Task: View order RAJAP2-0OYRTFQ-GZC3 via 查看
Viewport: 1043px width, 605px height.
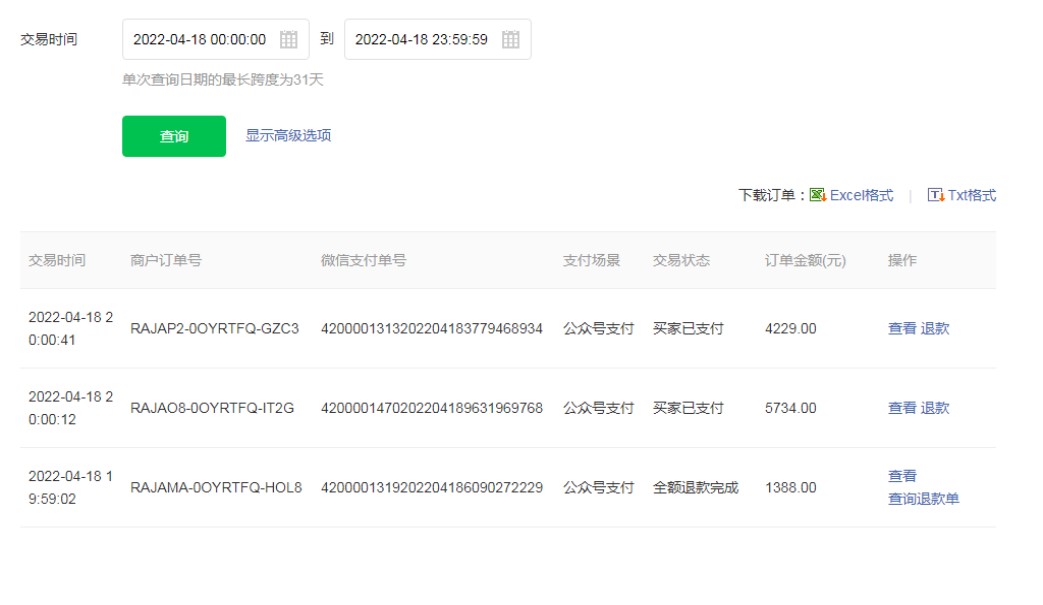Action: coord(901,329)
